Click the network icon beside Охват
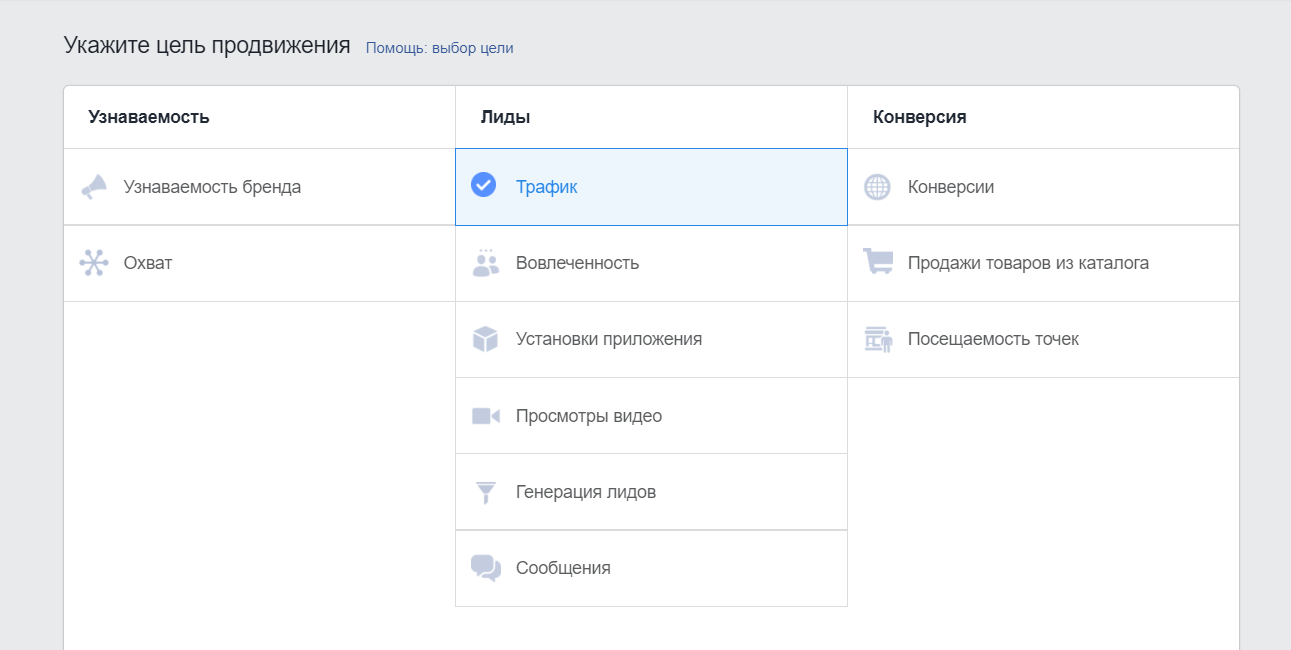Image resolution: width=1291 pixels, height=650 pixels. (94, 263)
